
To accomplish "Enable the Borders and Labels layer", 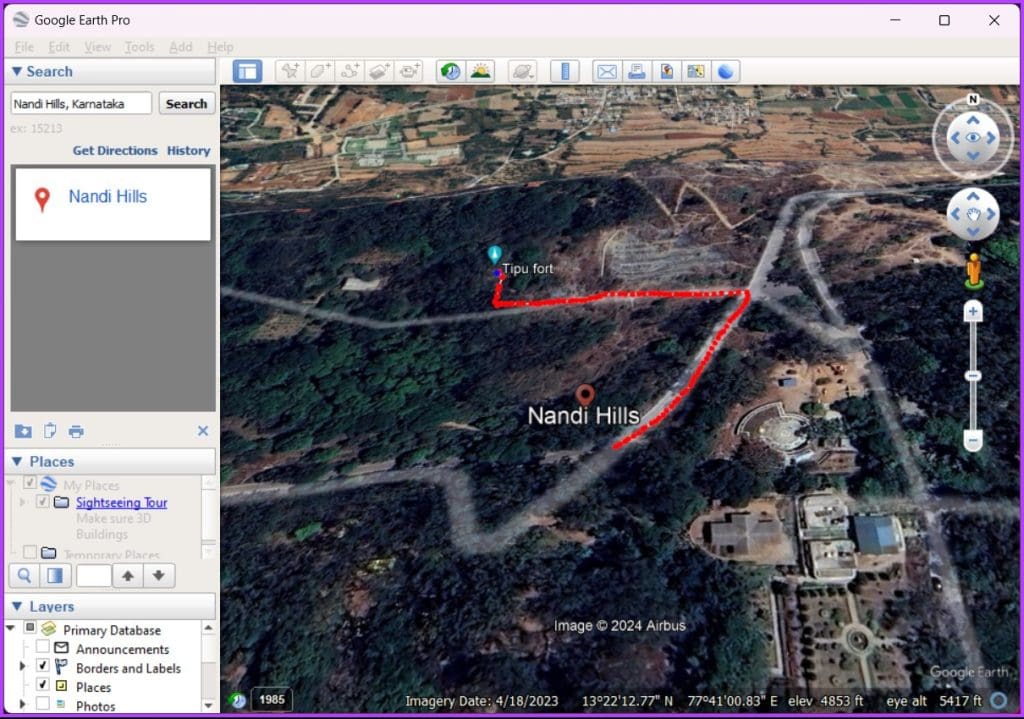I will tap(42, 667).
